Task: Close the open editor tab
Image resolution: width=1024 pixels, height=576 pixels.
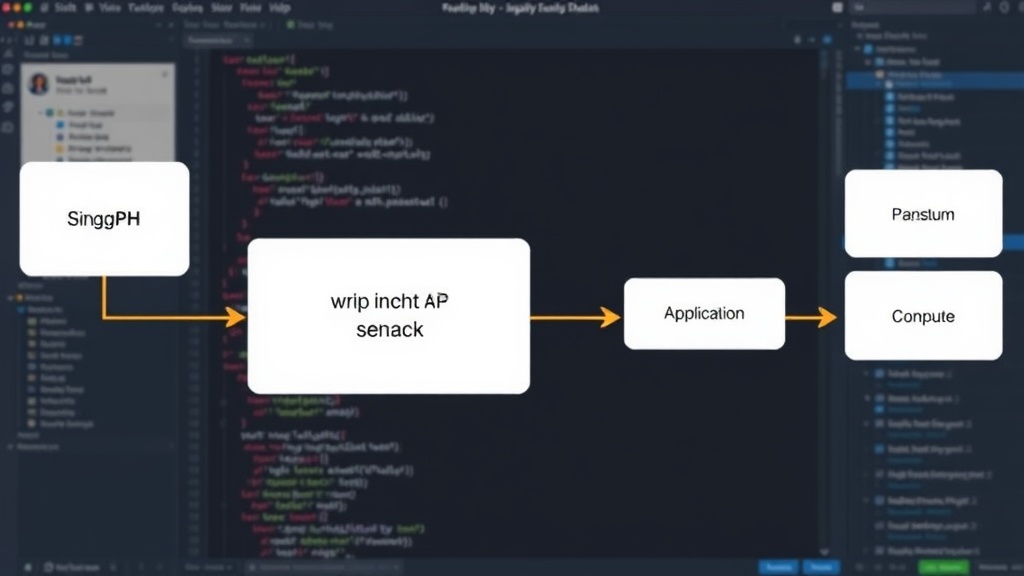Action: click(x=246, y=40)
